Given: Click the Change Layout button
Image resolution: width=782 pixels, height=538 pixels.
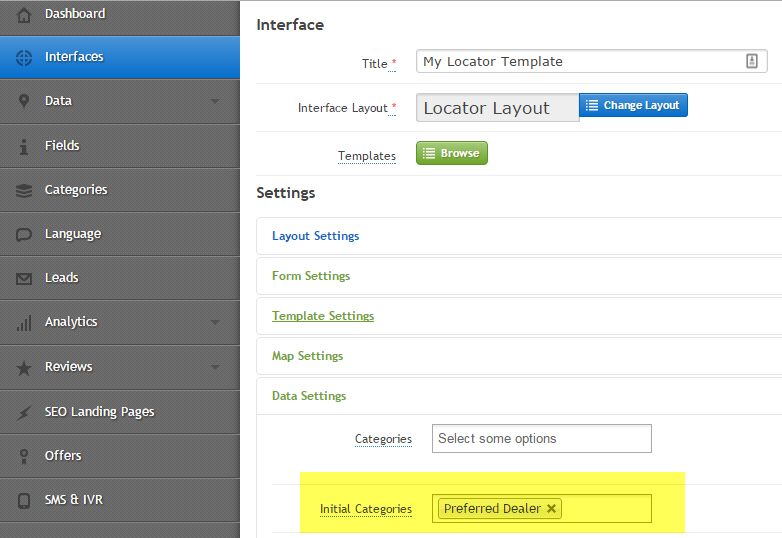Looking at the screenshot, I should point(633,105).
